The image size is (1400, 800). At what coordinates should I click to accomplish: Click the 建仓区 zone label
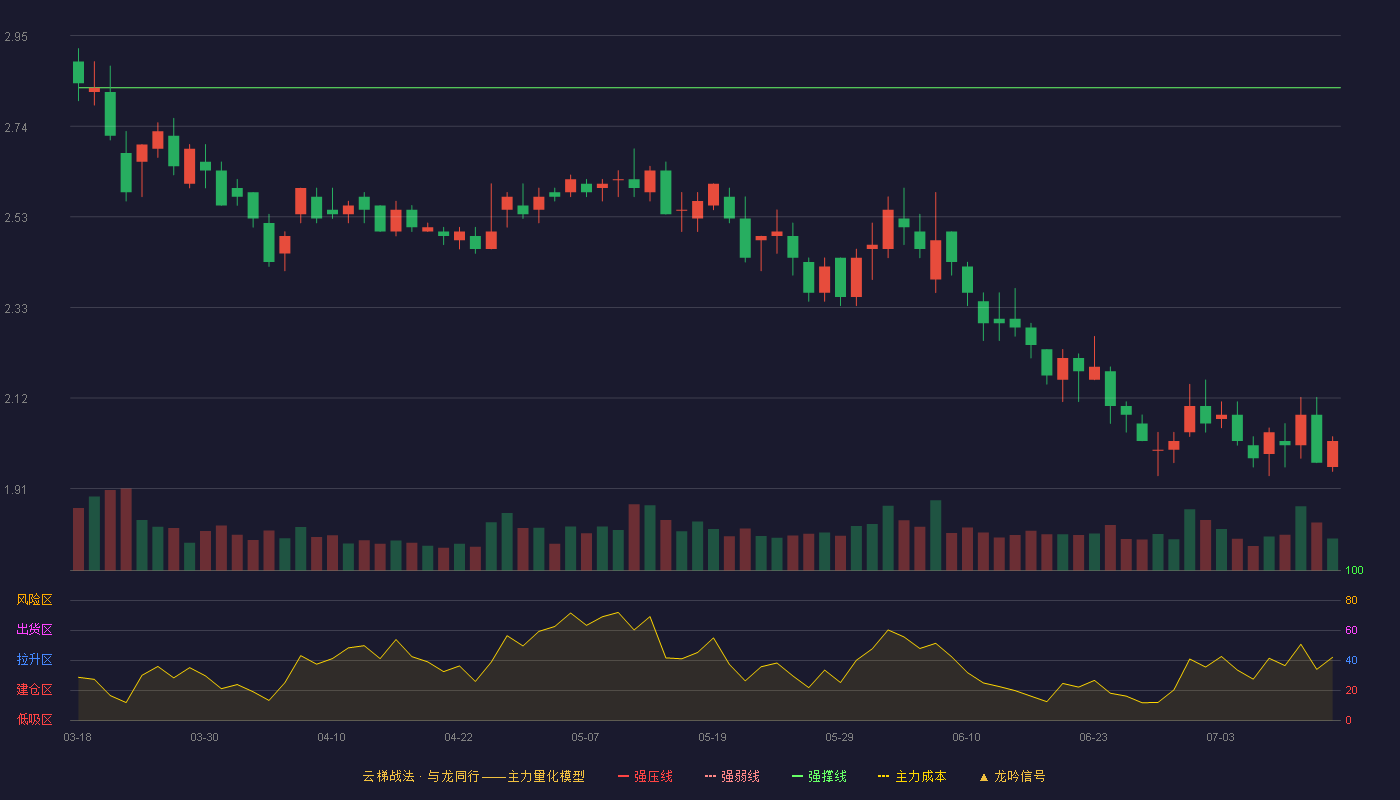(x=34, y=690)
